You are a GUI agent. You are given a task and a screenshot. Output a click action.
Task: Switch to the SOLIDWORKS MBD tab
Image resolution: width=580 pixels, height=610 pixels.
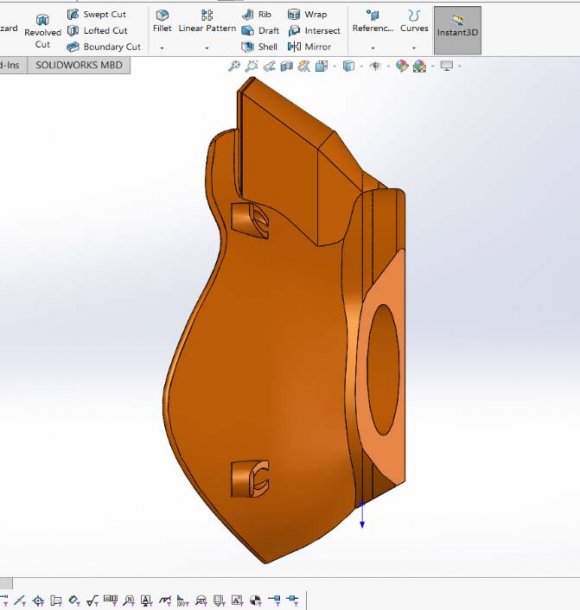[79, 65]
